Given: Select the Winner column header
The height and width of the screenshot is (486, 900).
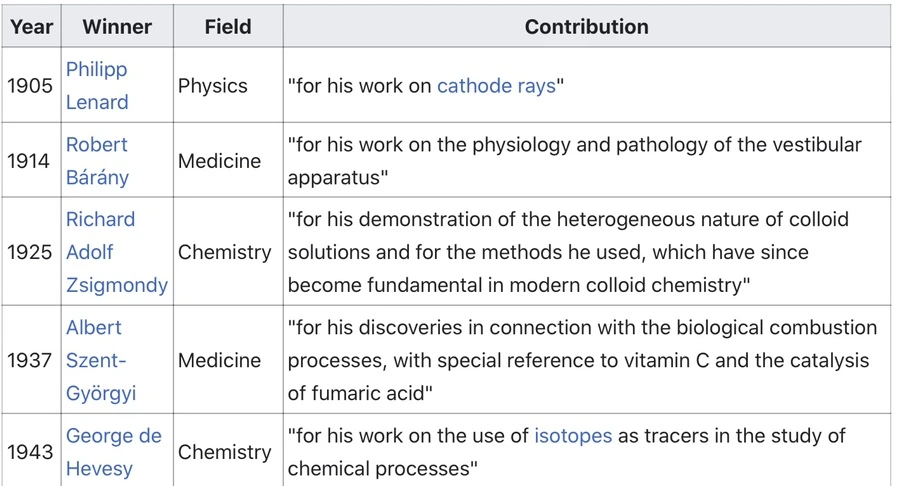Looking at the screenshot, I should click(116, 27).
